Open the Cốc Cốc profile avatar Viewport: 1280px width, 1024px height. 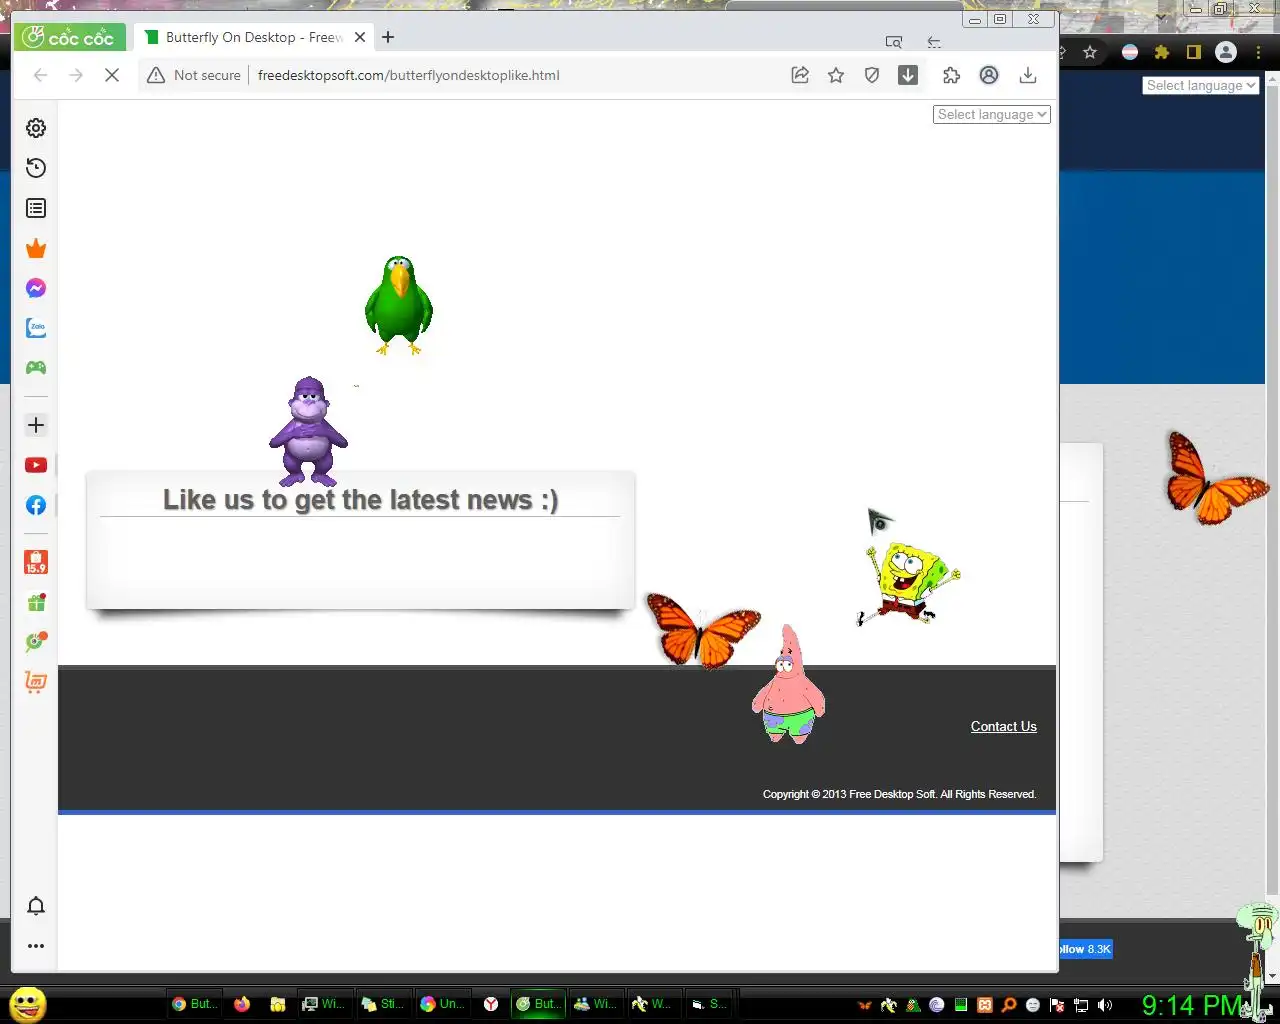tap(989, 75)
